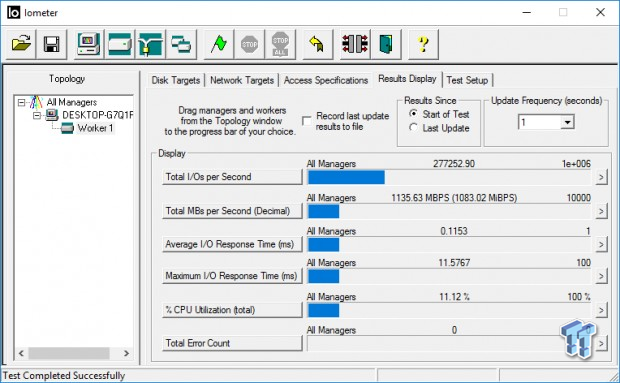Open the Access Specifications tab
The width and height of the screenshot is (620, 383).
326,80
